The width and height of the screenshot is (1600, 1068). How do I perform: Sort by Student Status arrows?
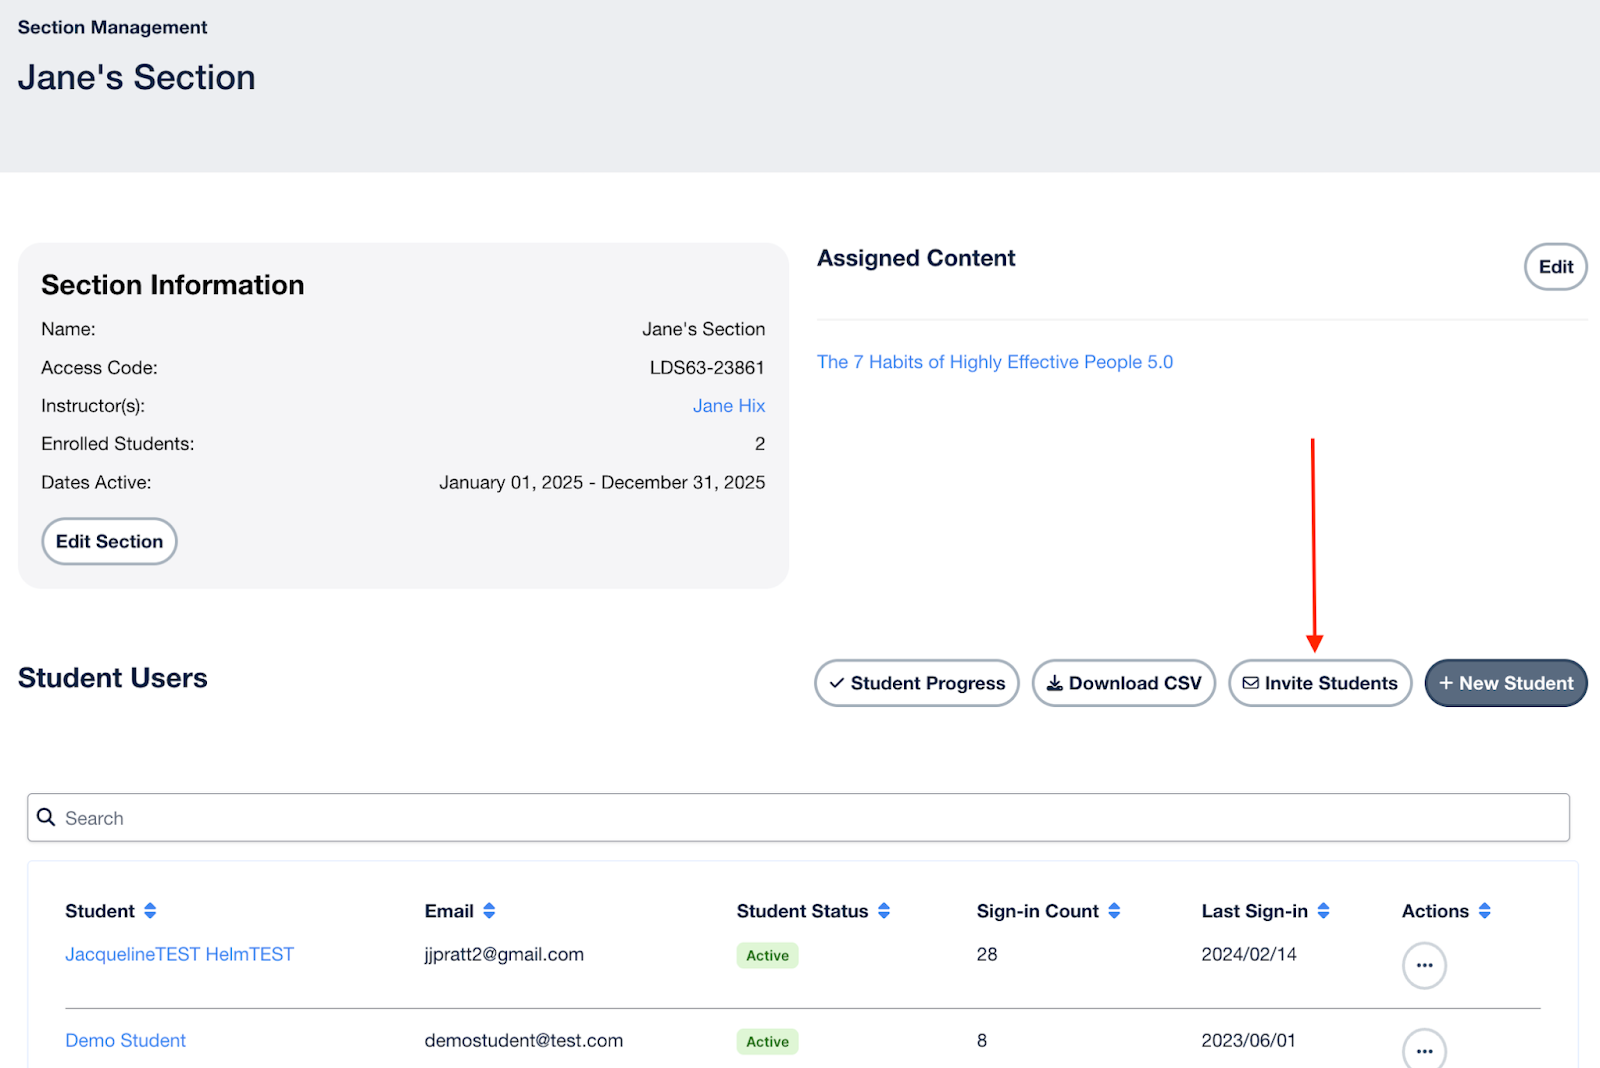coord(884,911)
